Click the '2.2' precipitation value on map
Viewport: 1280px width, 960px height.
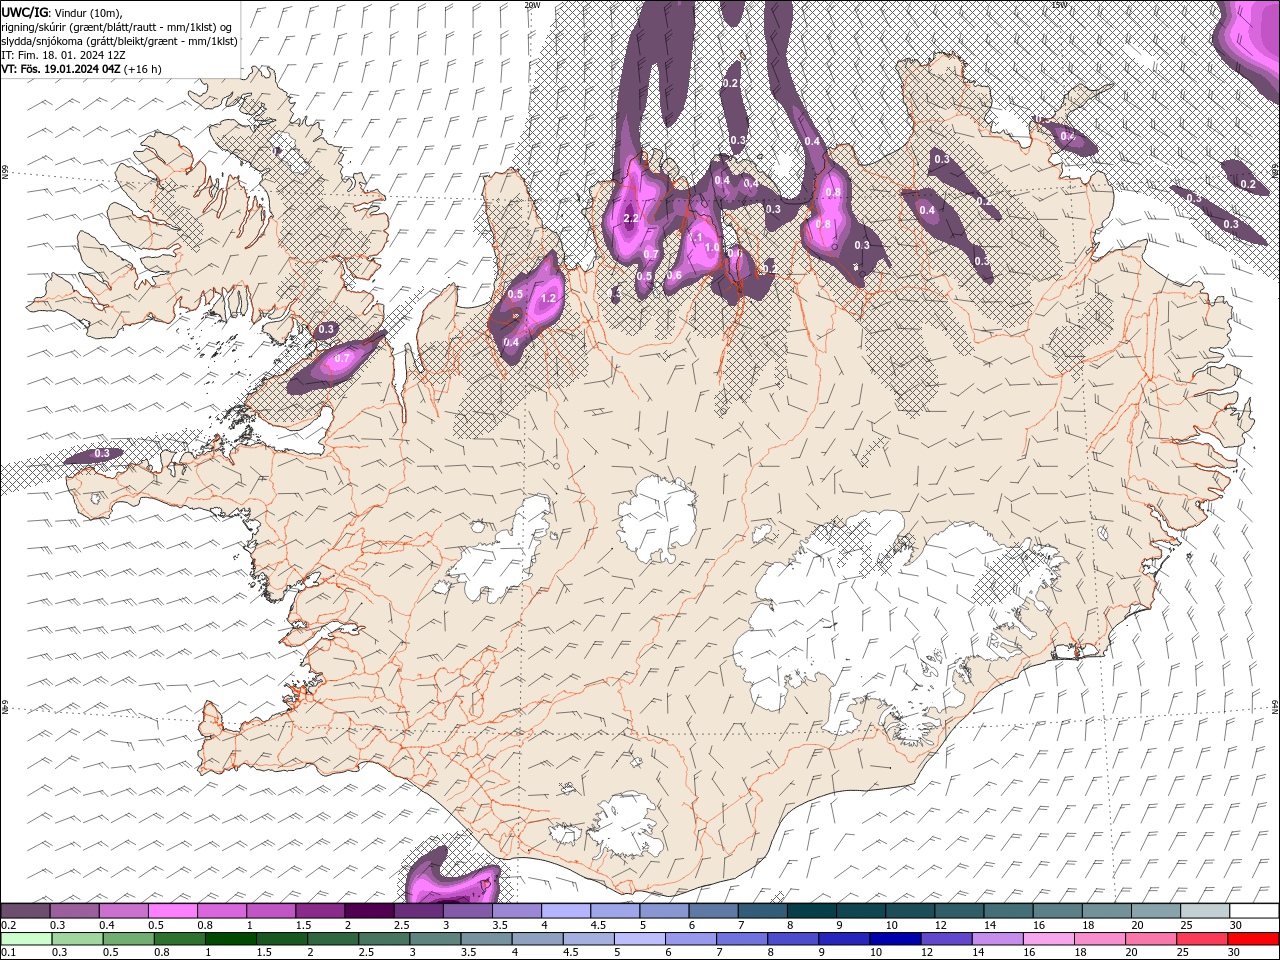[631, 218]
